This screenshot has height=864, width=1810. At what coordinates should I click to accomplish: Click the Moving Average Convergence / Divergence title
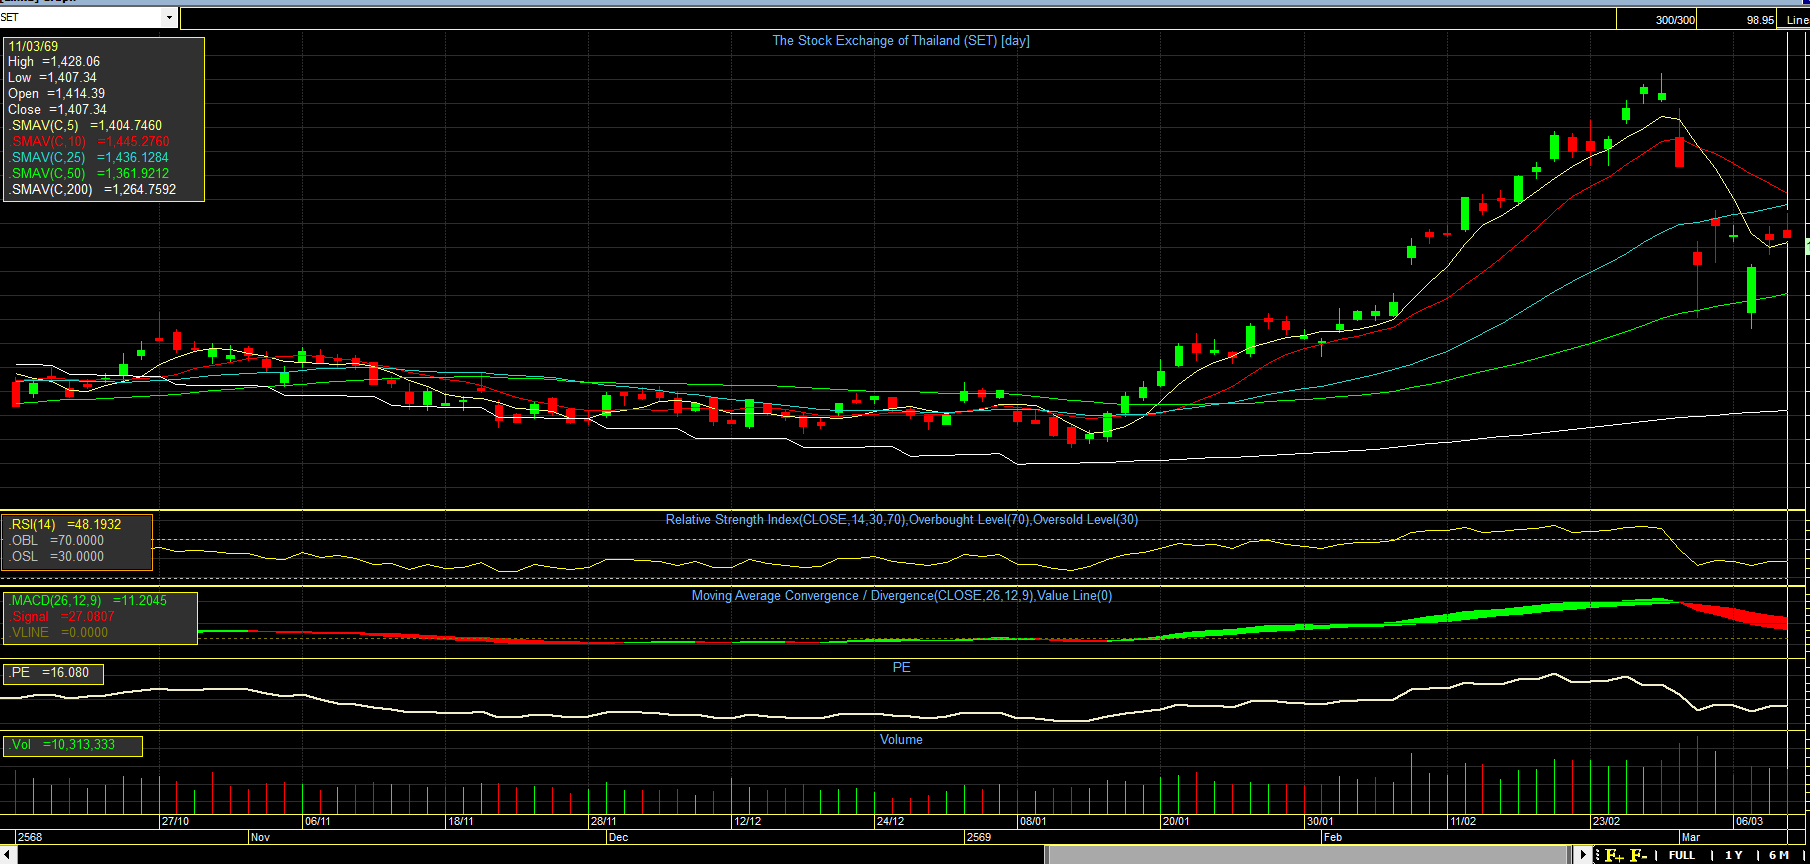click(902, 596)
